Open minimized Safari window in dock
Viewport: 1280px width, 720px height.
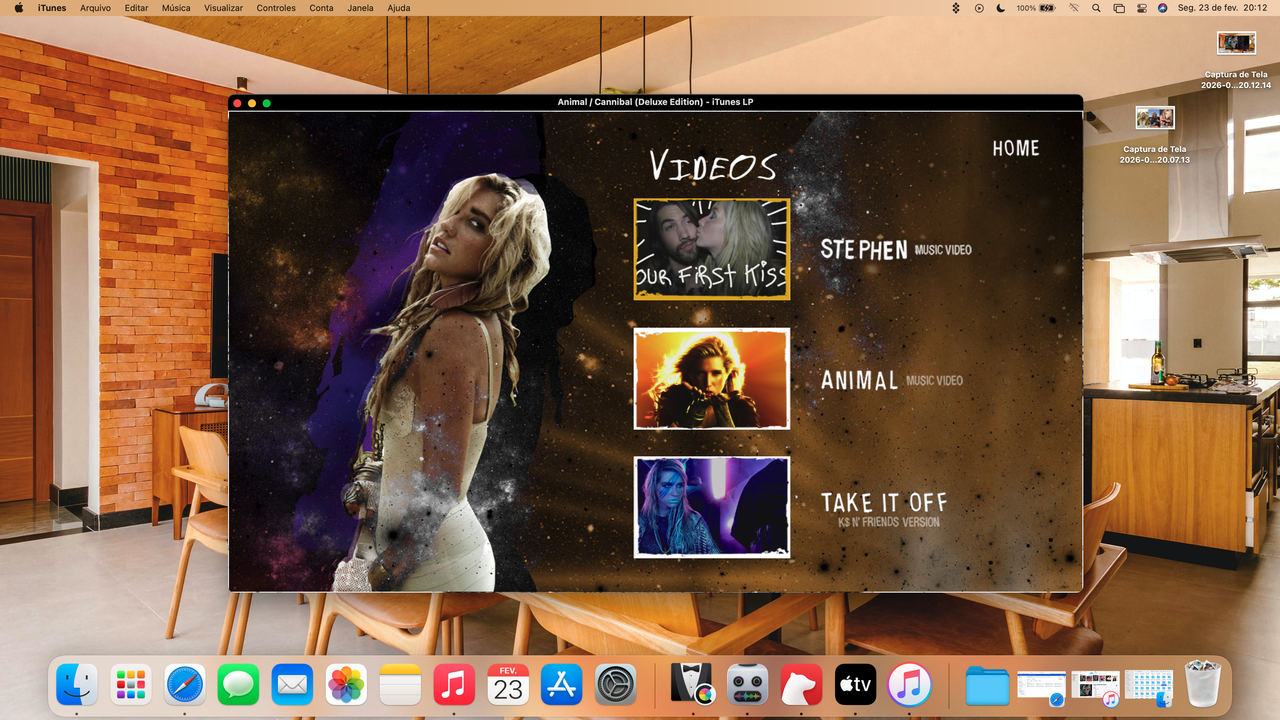[x=1041, y=685]
